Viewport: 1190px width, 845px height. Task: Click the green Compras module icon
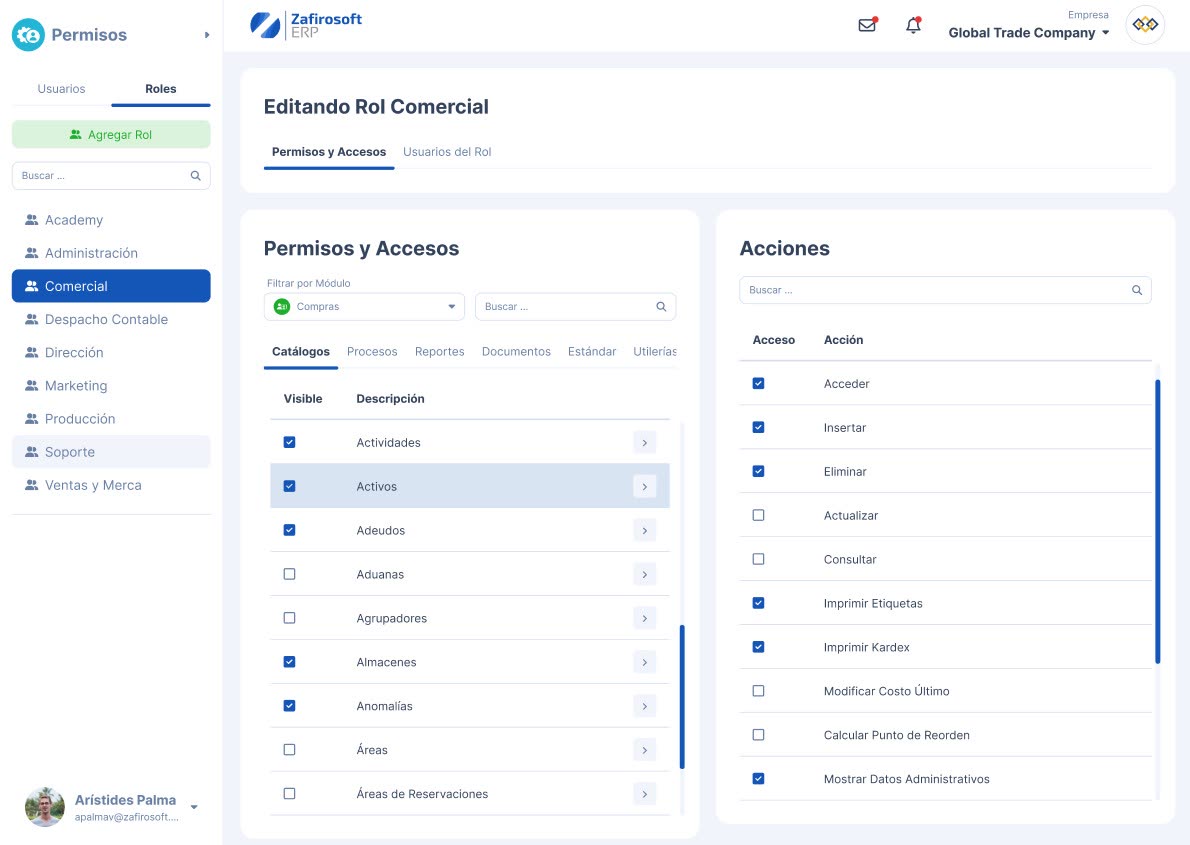(x=282, y=307)
